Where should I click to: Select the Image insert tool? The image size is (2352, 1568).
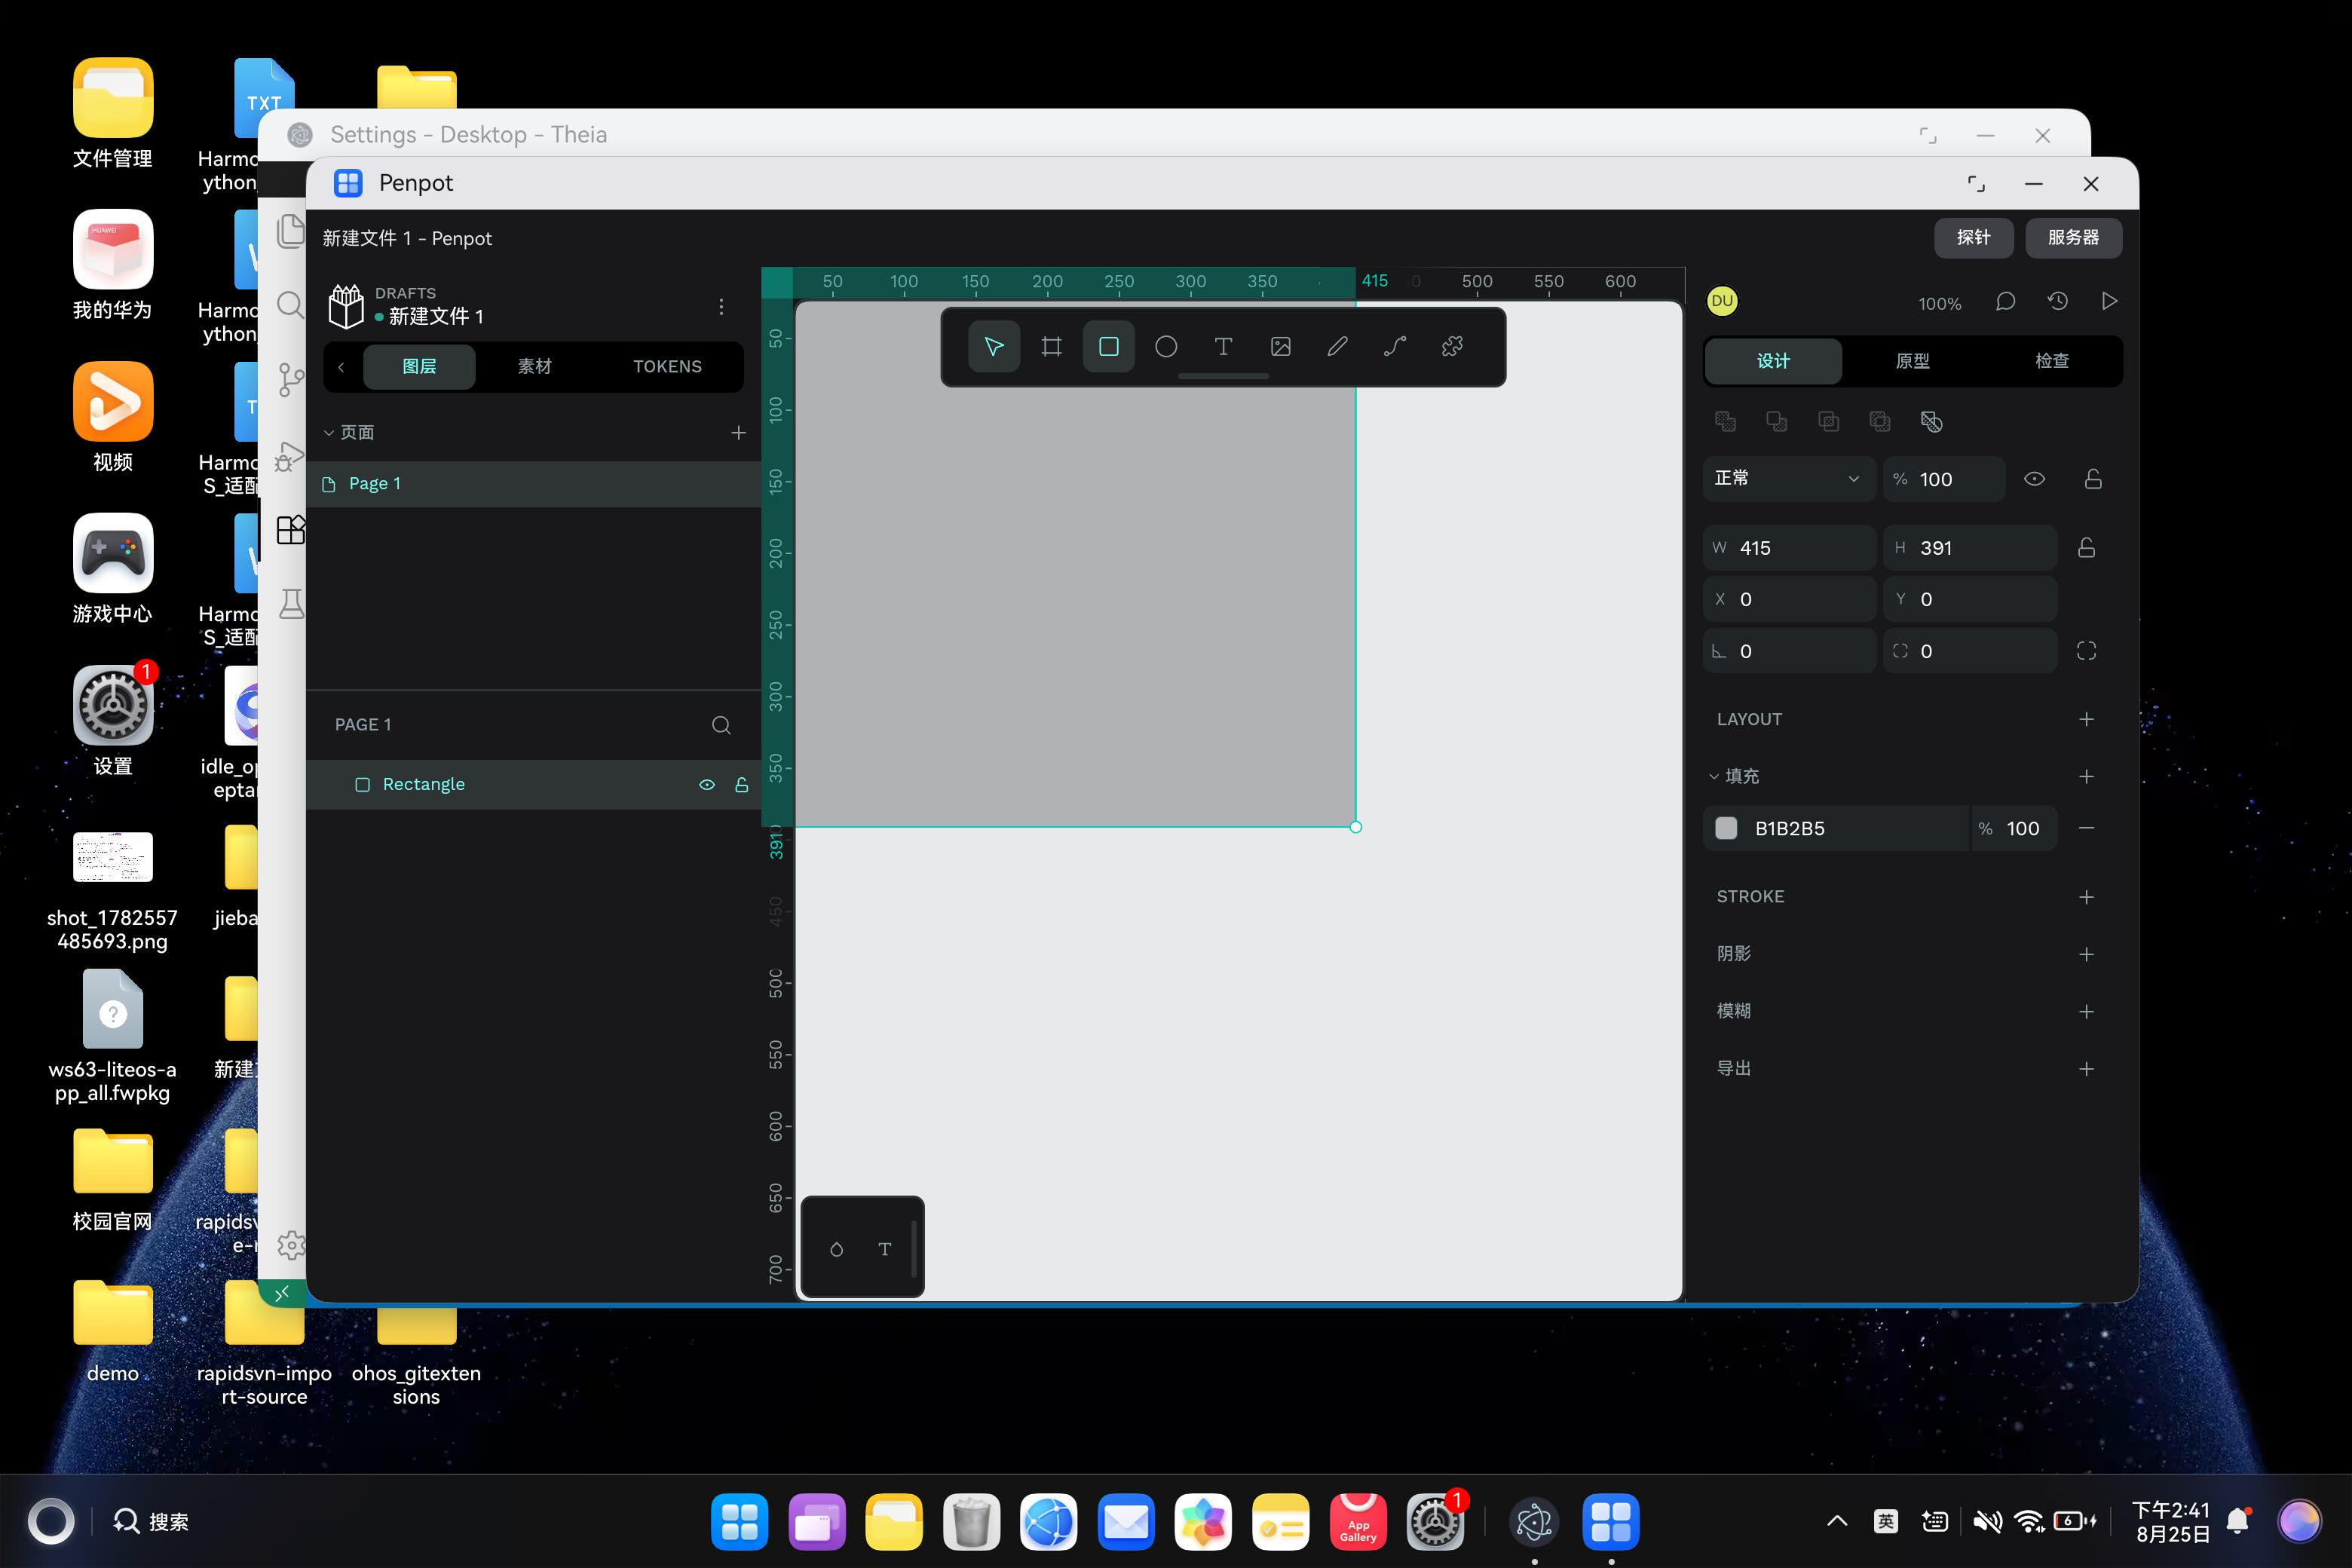1281,347
